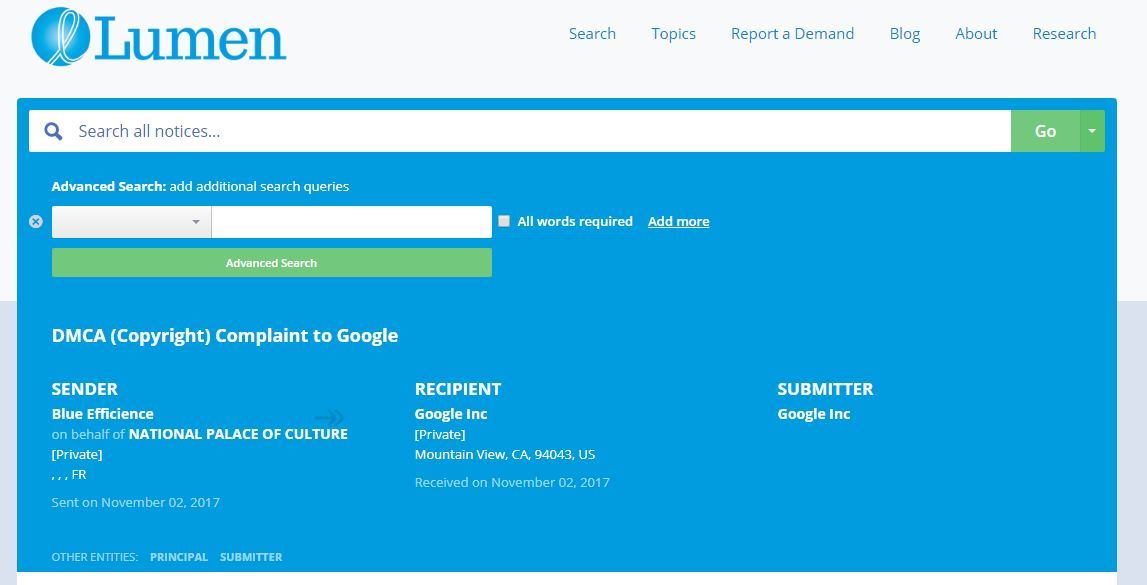Click the PRINCIPAL other entity link

[x=179, y=557]
